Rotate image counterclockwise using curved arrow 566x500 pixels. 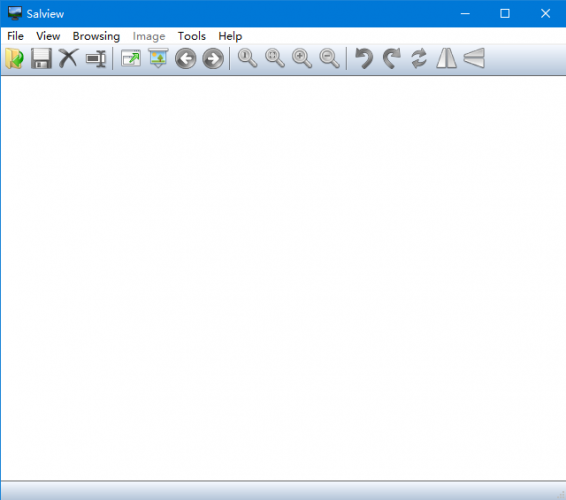coord(364,58)
